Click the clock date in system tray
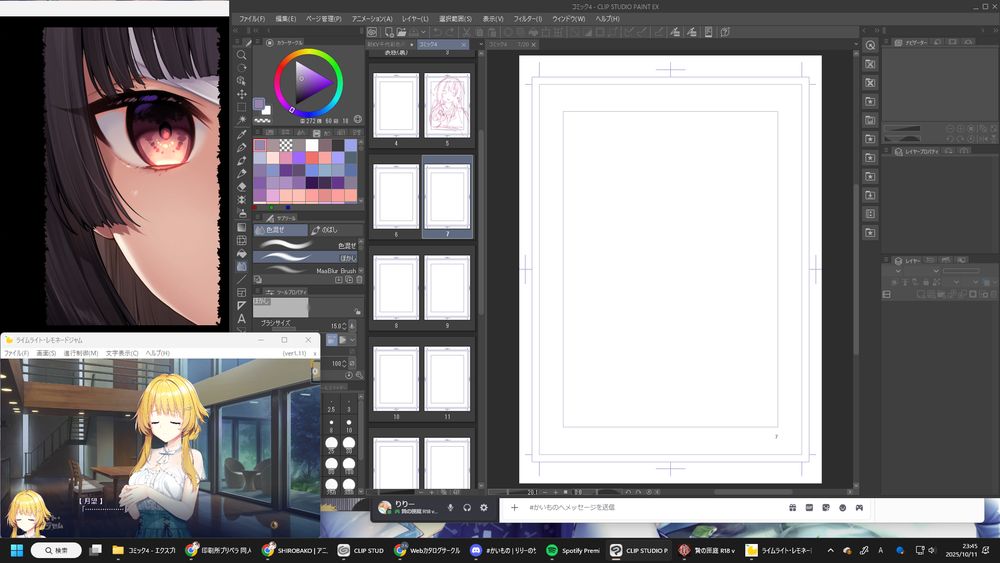 click(960, 550)
